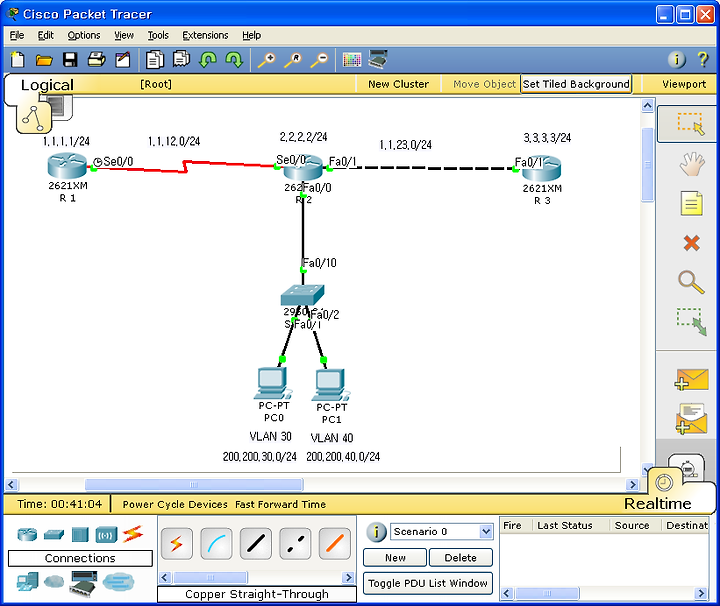The image size is (720, 606).
Task: Open the Tools menu
Action: [x=158, y=35]
